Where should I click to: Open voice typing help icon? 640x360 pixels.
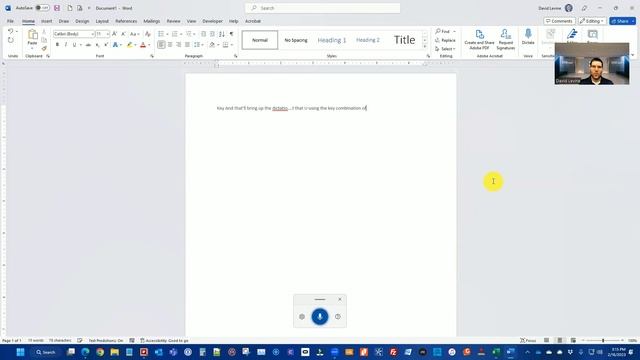pos(338,317)
